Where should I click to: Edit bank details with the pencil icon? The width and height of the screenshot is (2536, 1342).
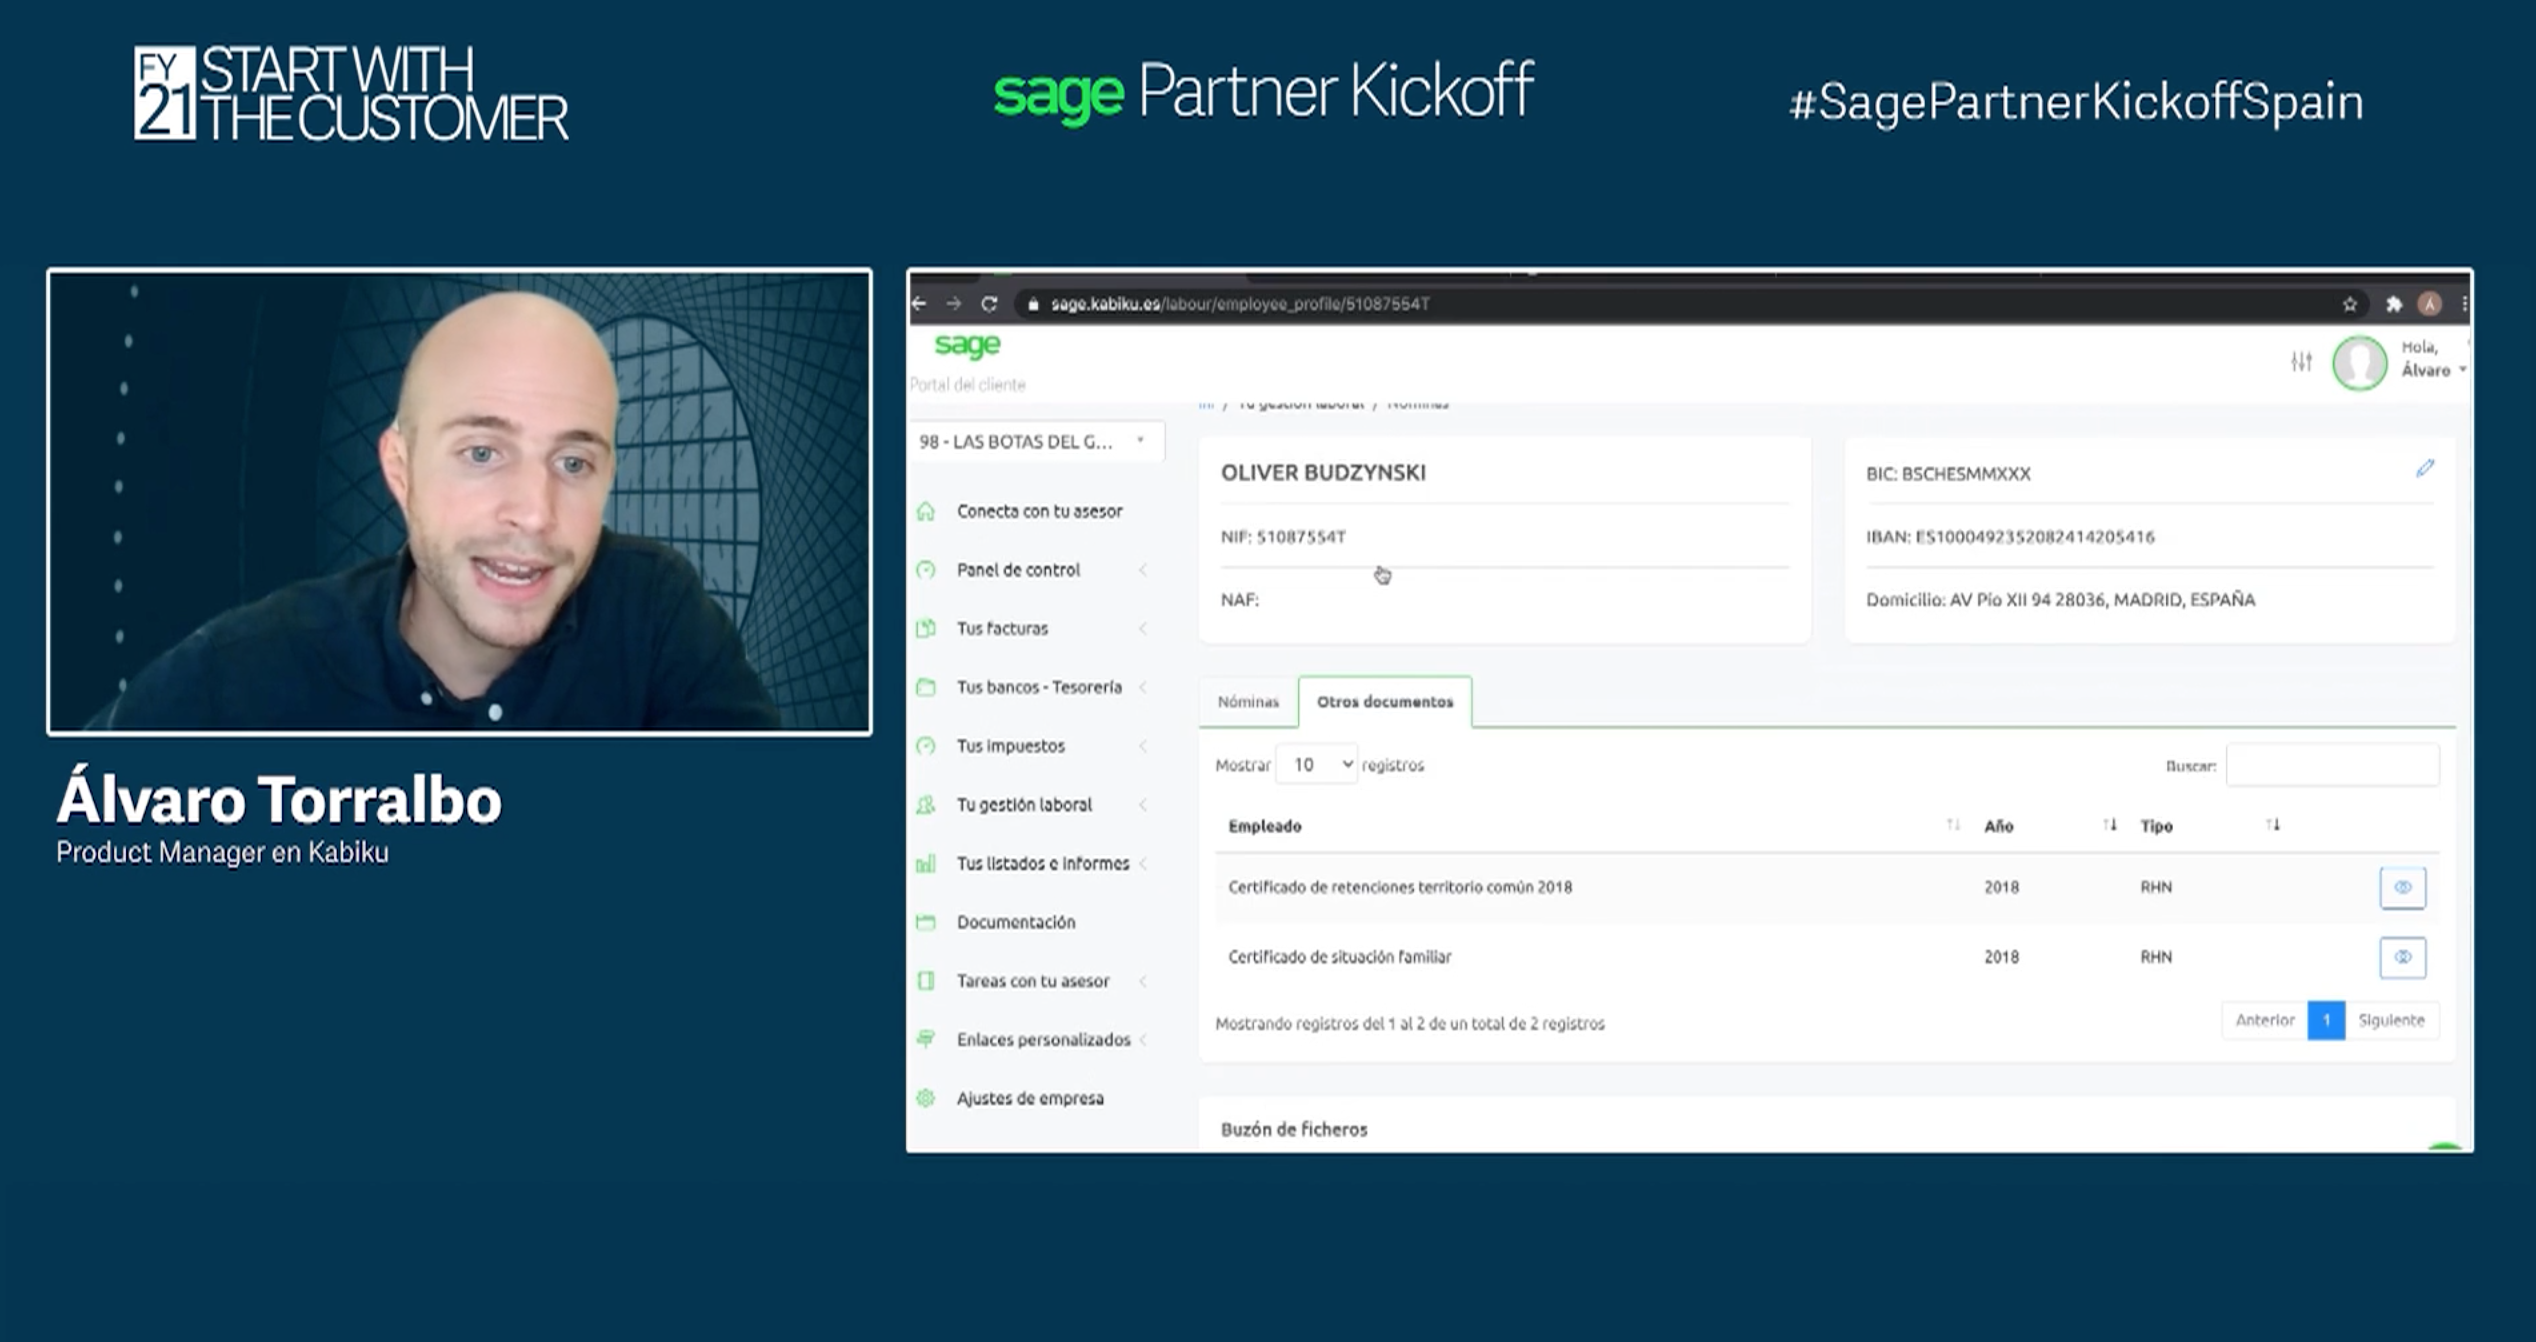pos(2425,469)
